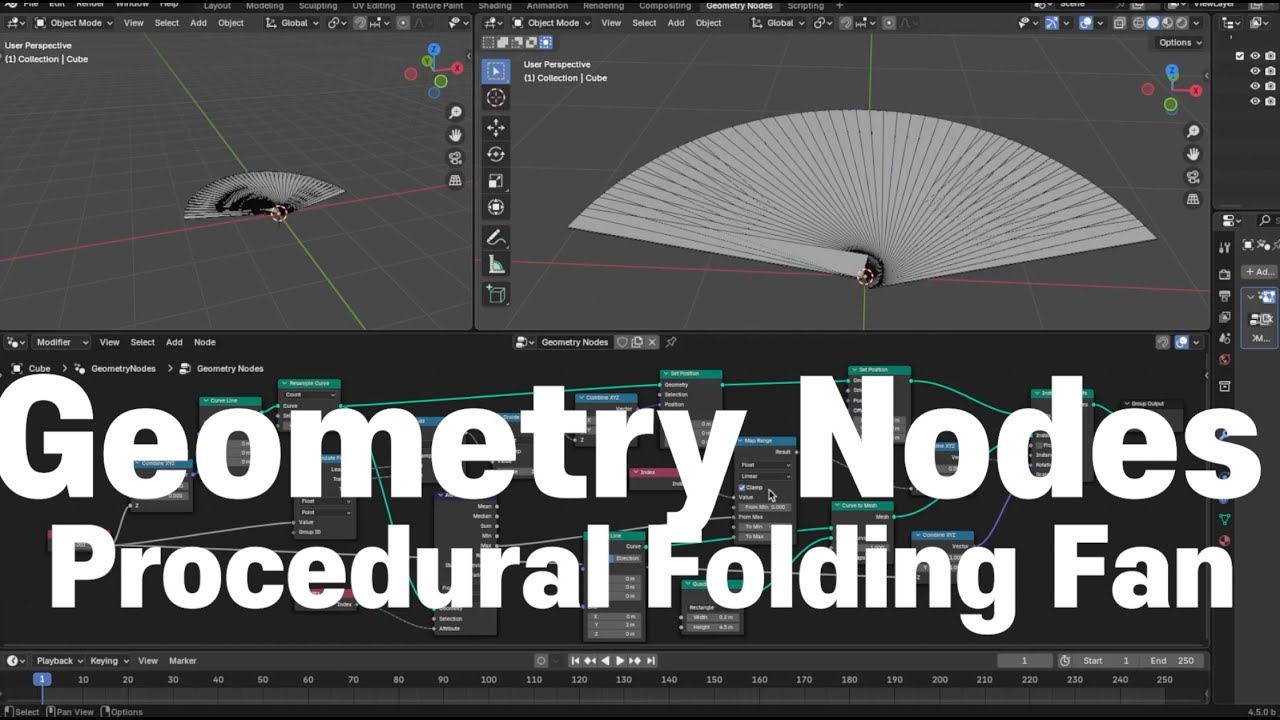
Task: Switch perspective/orthographic grid icon in left viewport
Action: pos(455,181)
